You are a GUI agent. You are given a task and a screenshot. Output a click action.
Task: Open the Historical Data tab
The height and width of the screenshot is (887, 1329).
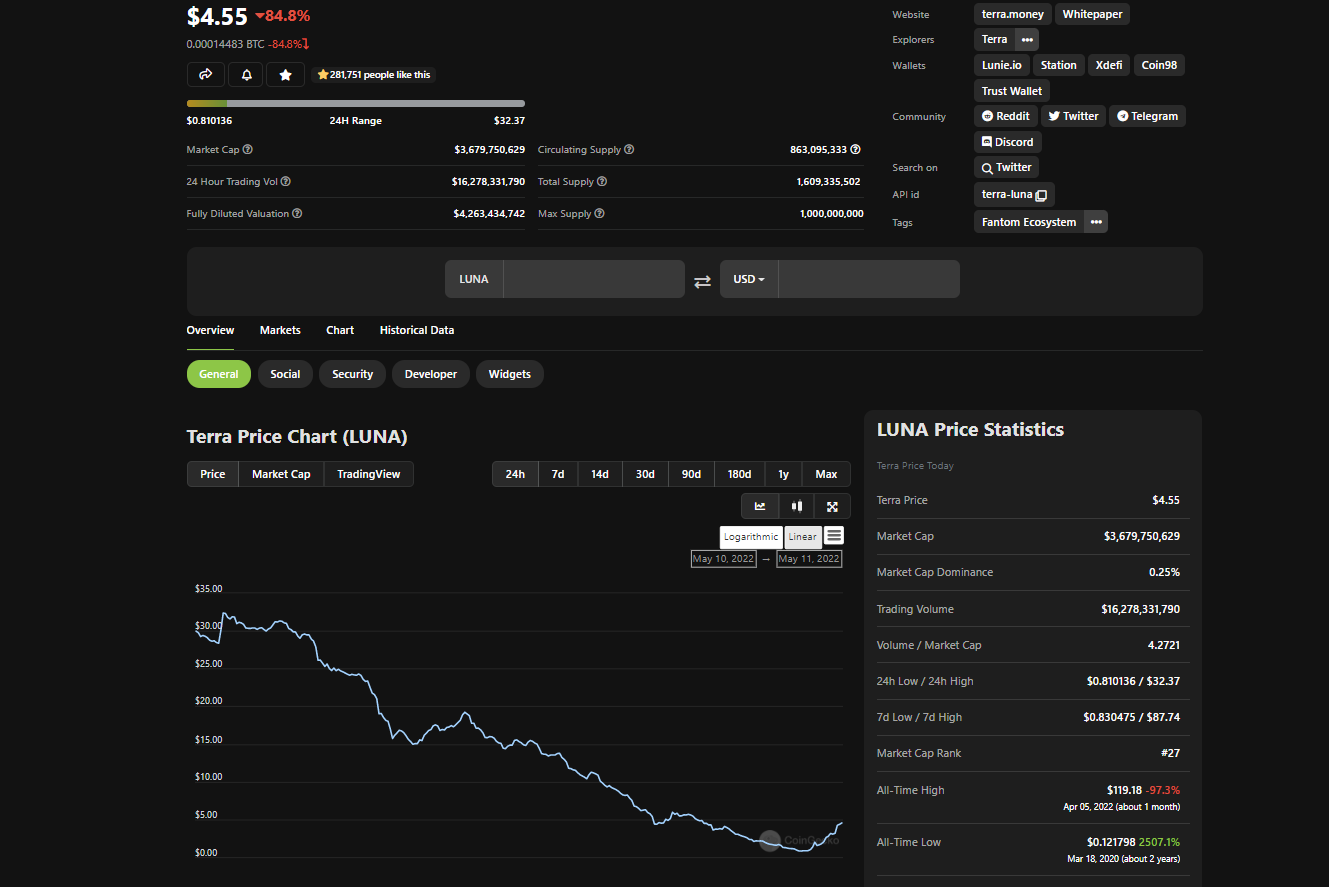pos(417,330)
